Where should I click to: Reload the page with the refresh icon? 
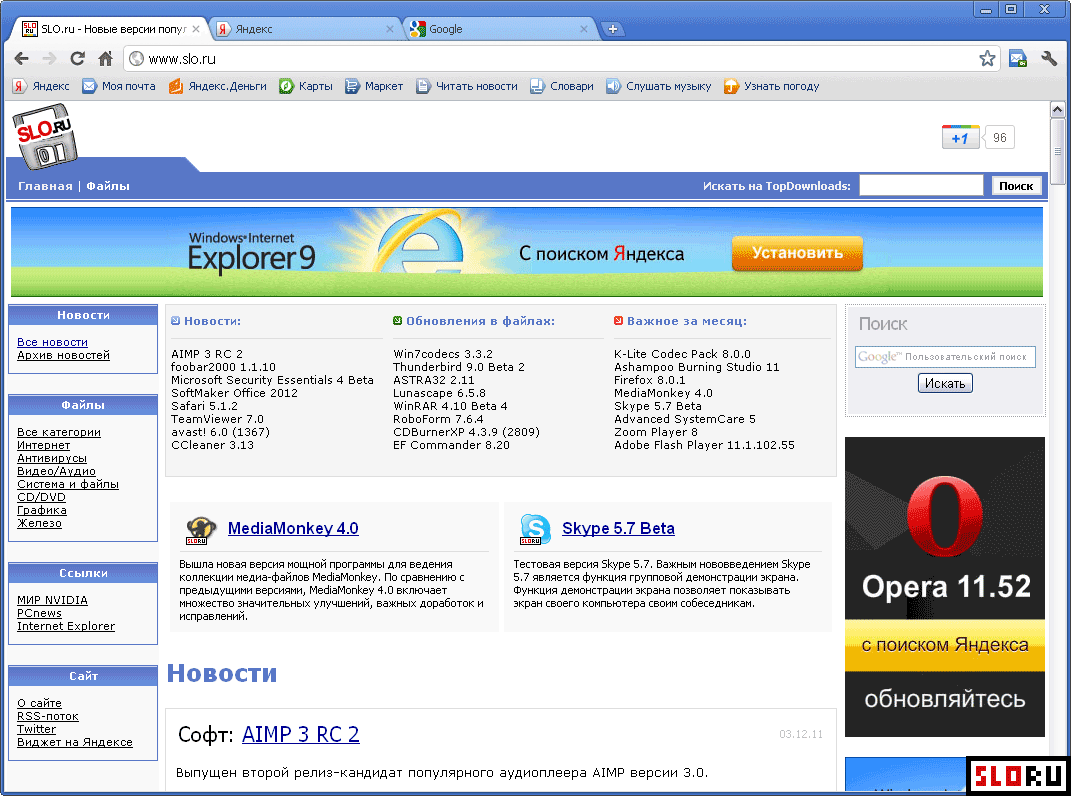pos(77,59)
